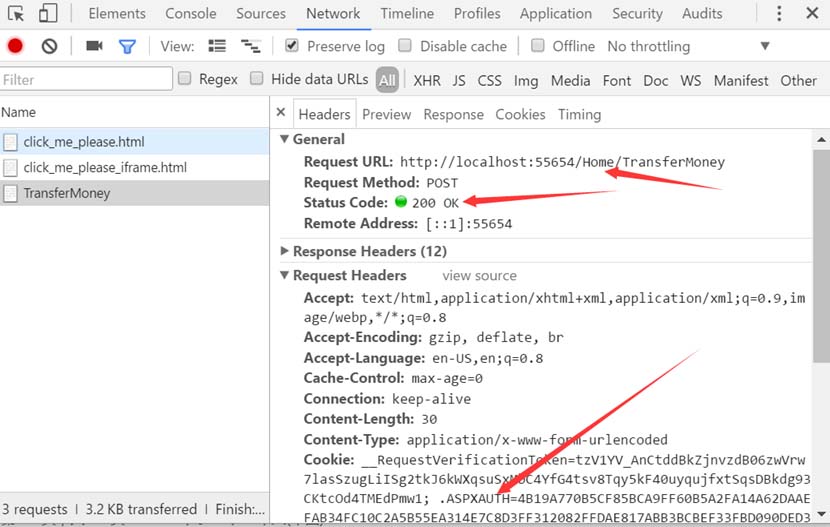This screenshot has width=830, height=527.
Task: Select the click_me_please_iframe.html request row
Action: click(134, 168)
